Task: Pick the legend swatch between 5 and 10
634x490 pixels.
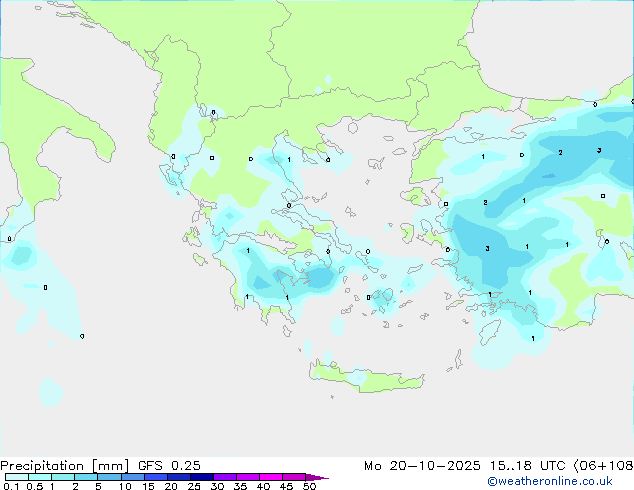Action: pos(109,477)
